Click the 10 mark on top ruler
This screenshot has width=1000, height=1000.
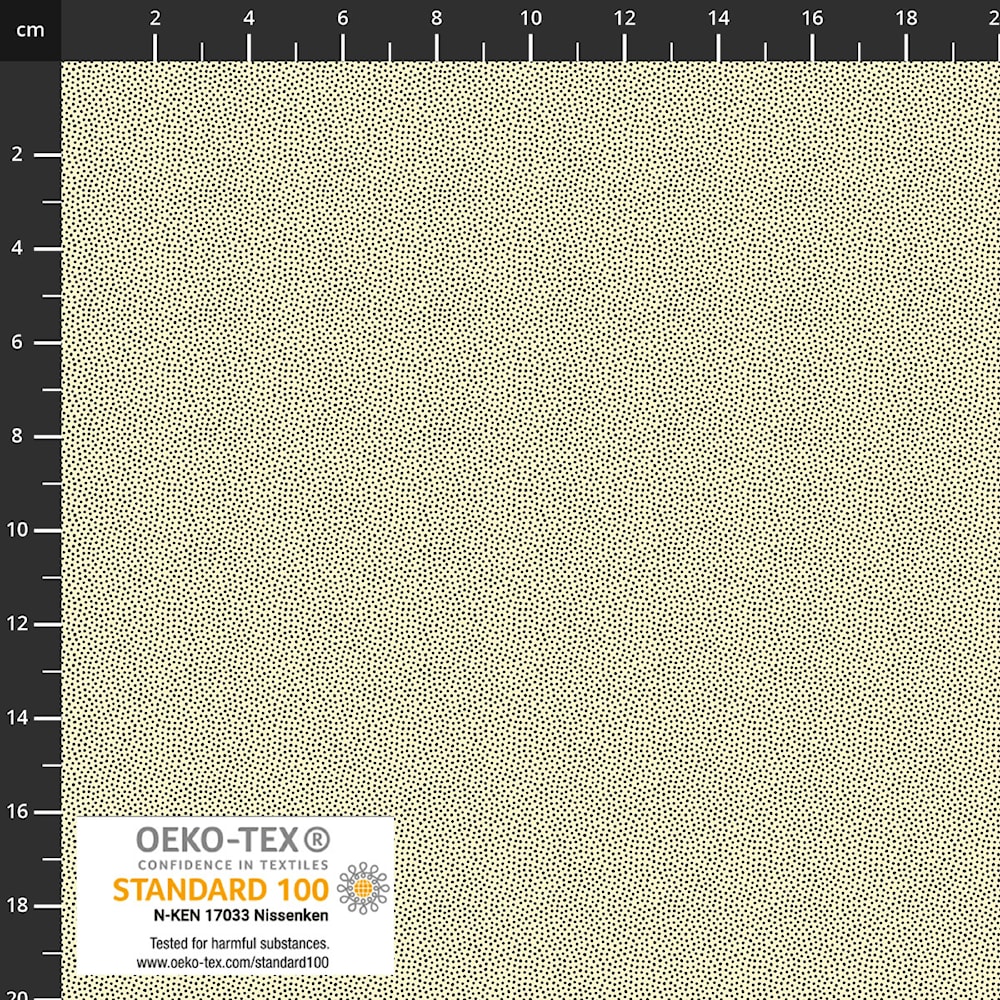(x=530, y=18)
